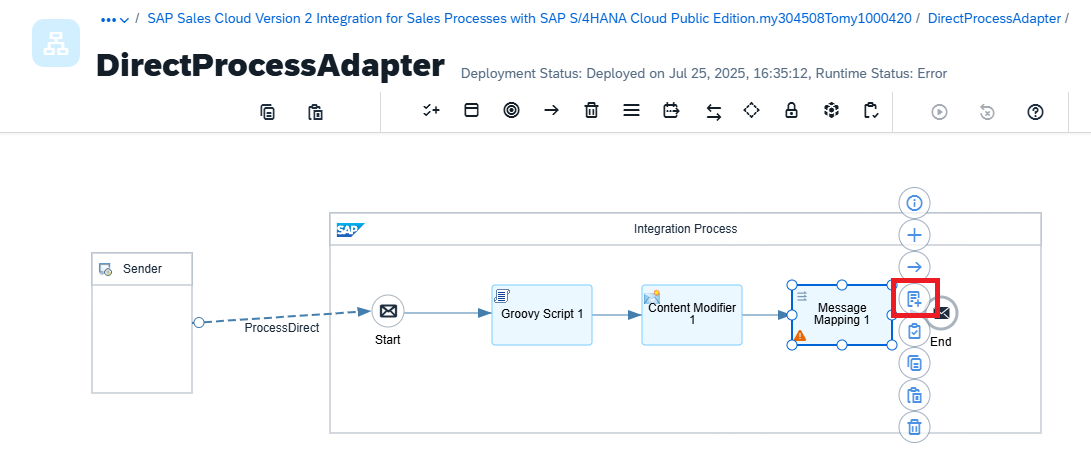The image size is (1091, 453).
Task: Click the plus speed button beside Message Mapping
Action: (x=914, y=235)
